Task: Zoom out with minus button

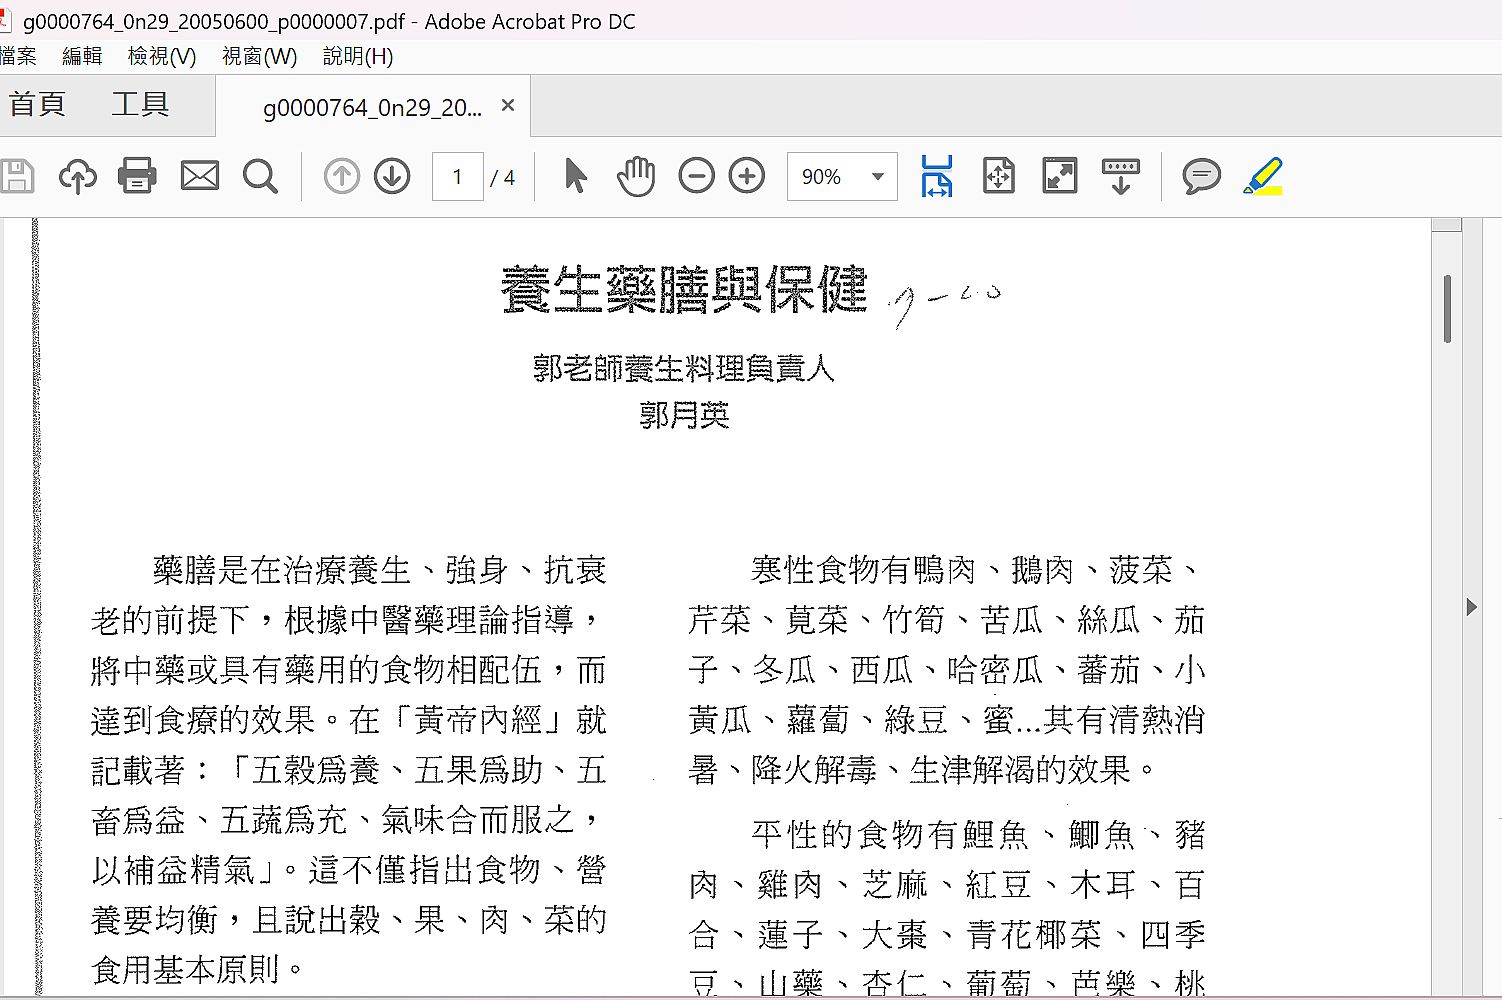Action: [x=696, y=177]
